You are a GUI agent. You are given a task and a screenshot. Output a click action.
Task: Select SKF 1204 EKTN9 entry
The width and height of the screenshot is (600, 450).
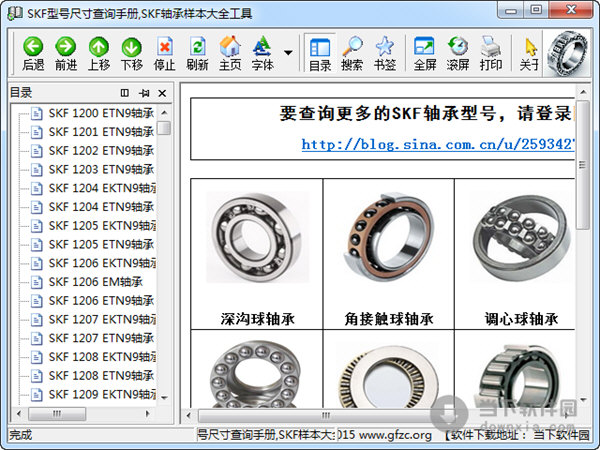click(x=102, y=188)
